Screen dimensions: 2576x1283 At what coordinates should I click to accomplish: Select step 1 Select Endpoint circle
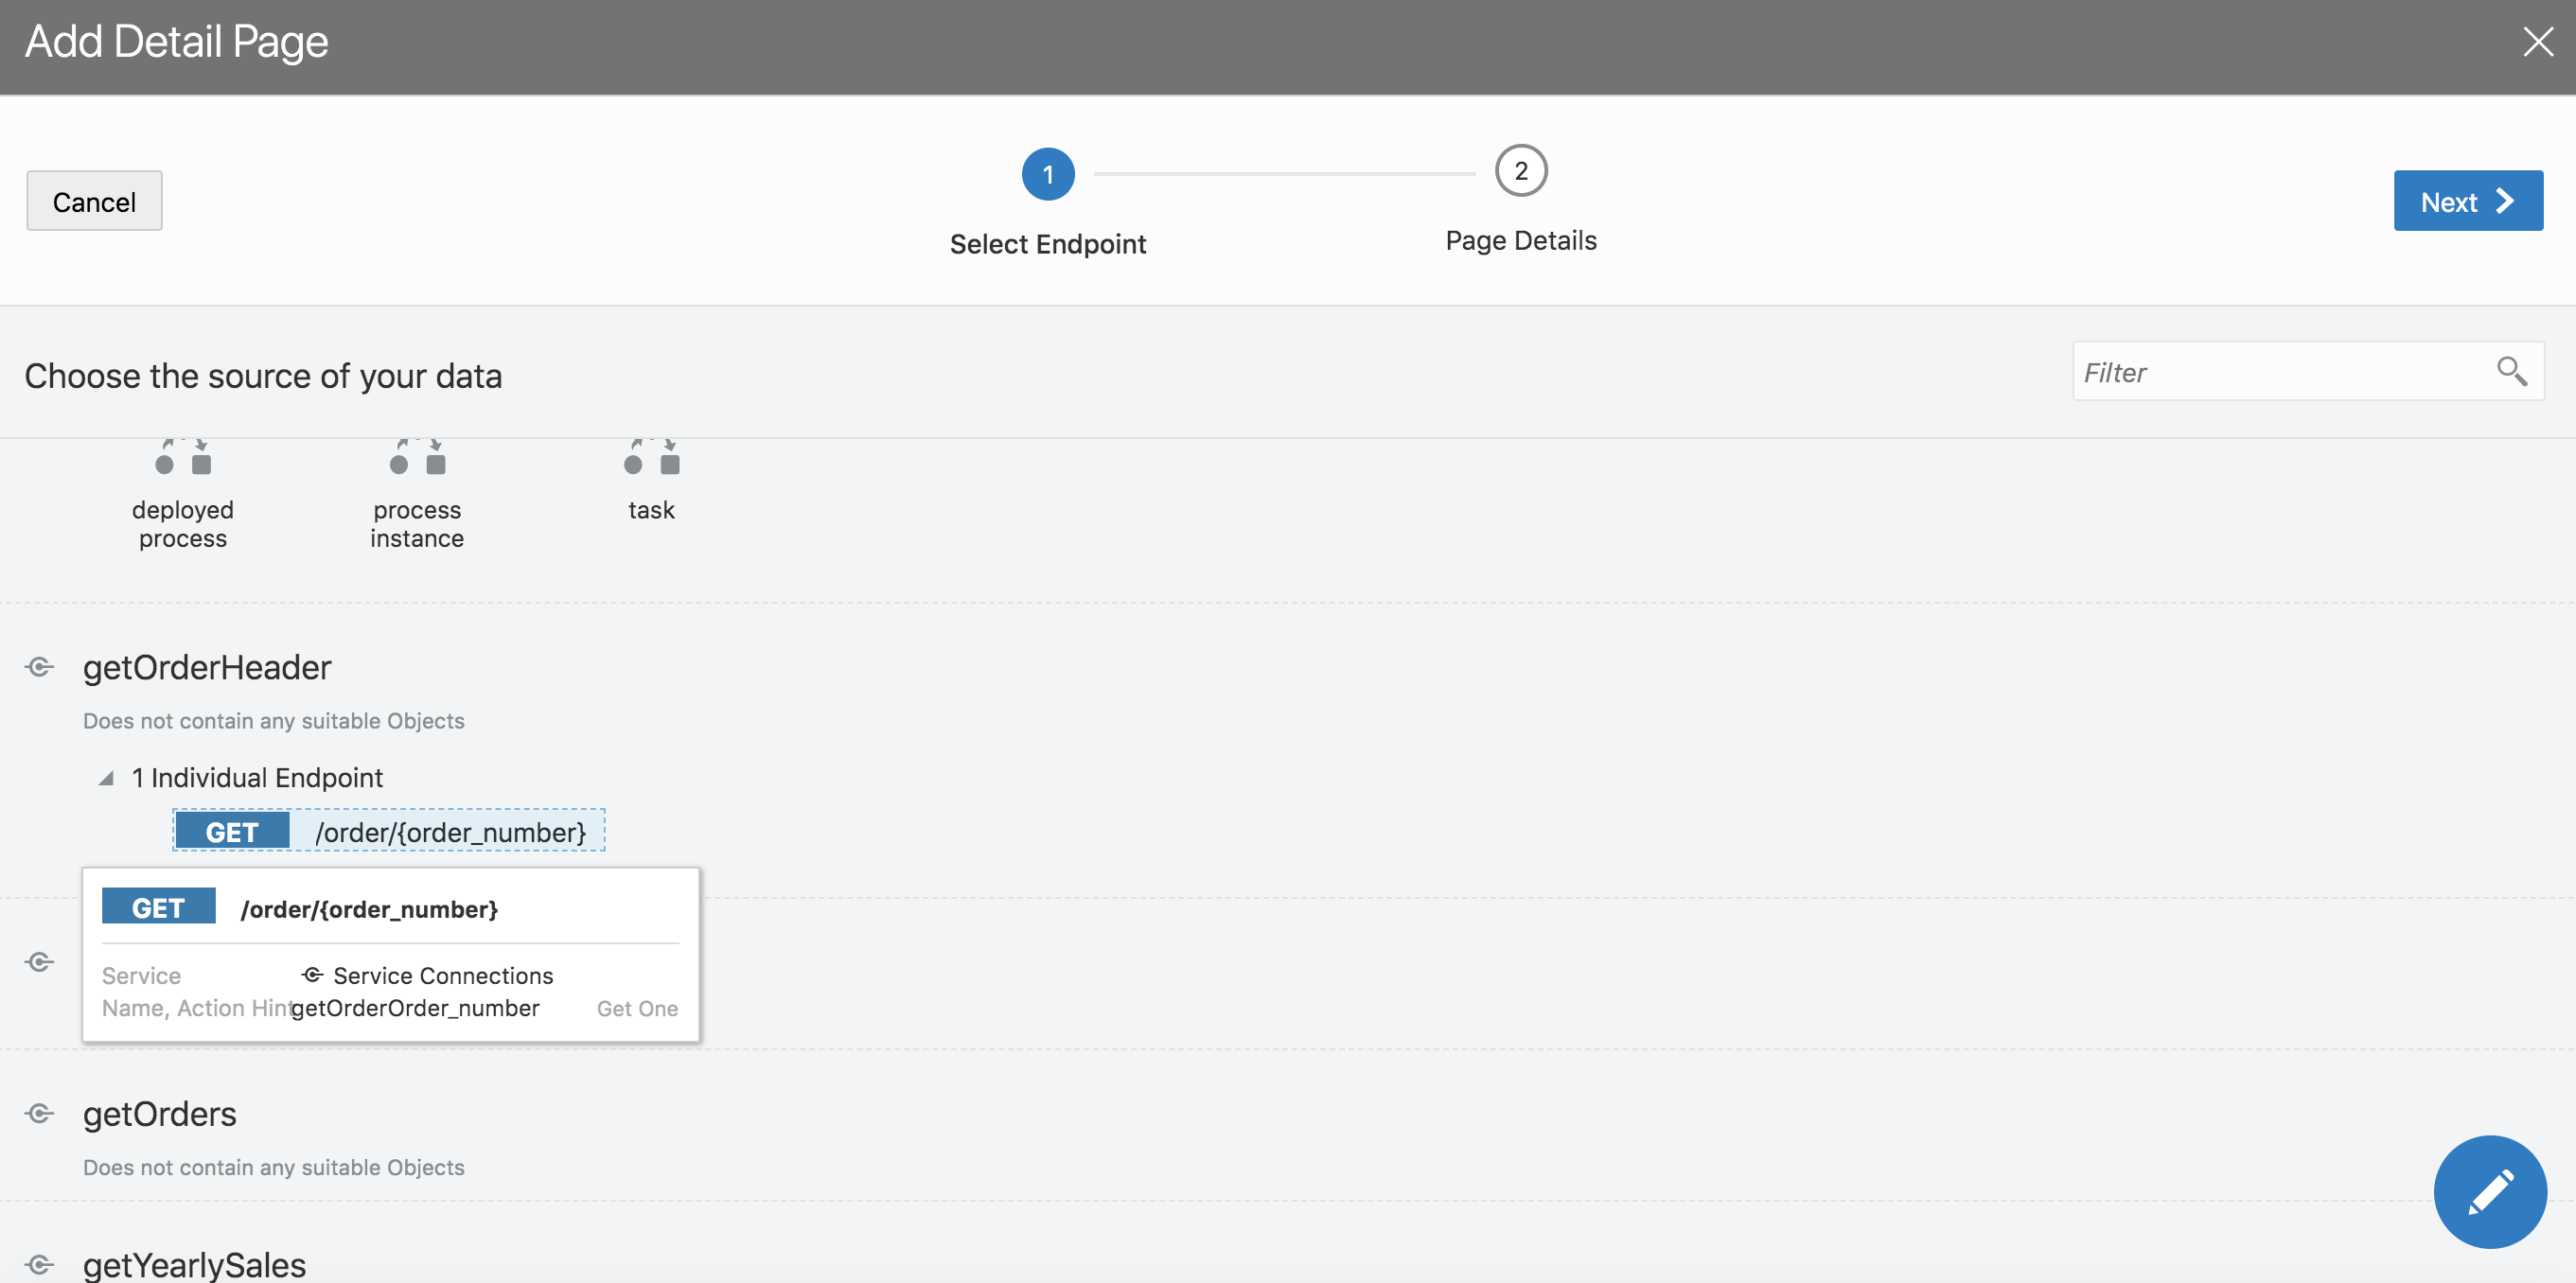[1047, 174]
